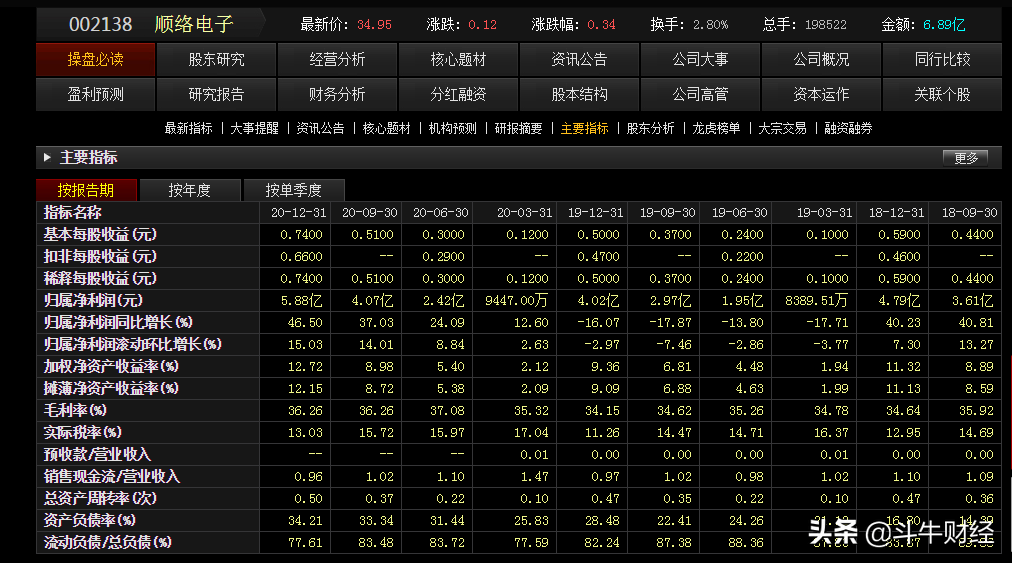Select the 20-09-30 column header
This screenshot has height=563, width=1012.
point(369,212)
